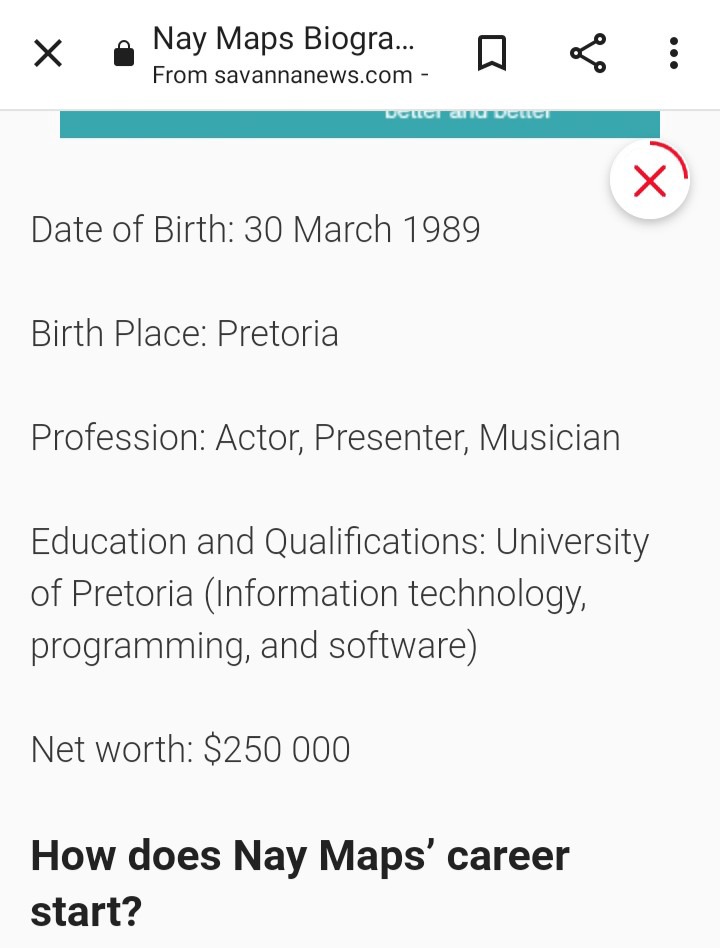Dismiss ad with the red X button
Screen dimensions: 720x948
tap(650, 180)
